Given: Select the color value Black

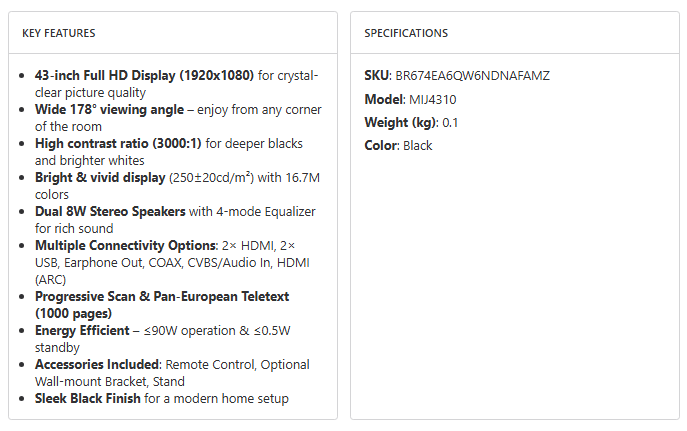Looking at the screenshot, I should [419, 145].
